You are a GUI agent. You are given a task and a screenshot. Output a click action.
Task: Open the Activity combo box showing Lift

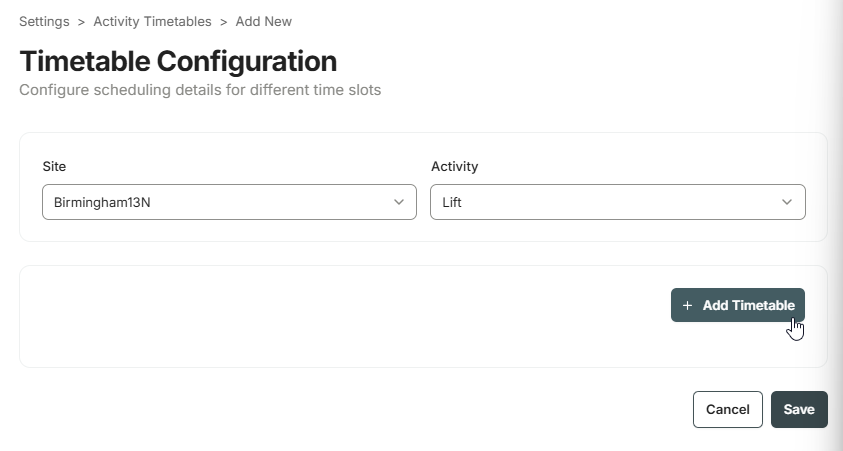click(618, 202)
